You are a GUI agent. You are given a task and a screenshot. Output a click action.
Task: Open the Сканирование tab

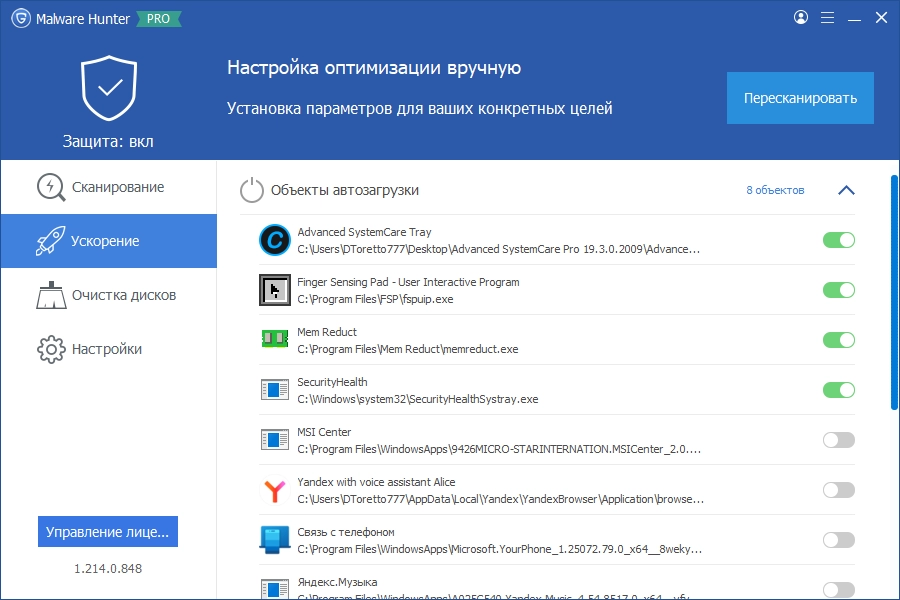pos(108,187)
